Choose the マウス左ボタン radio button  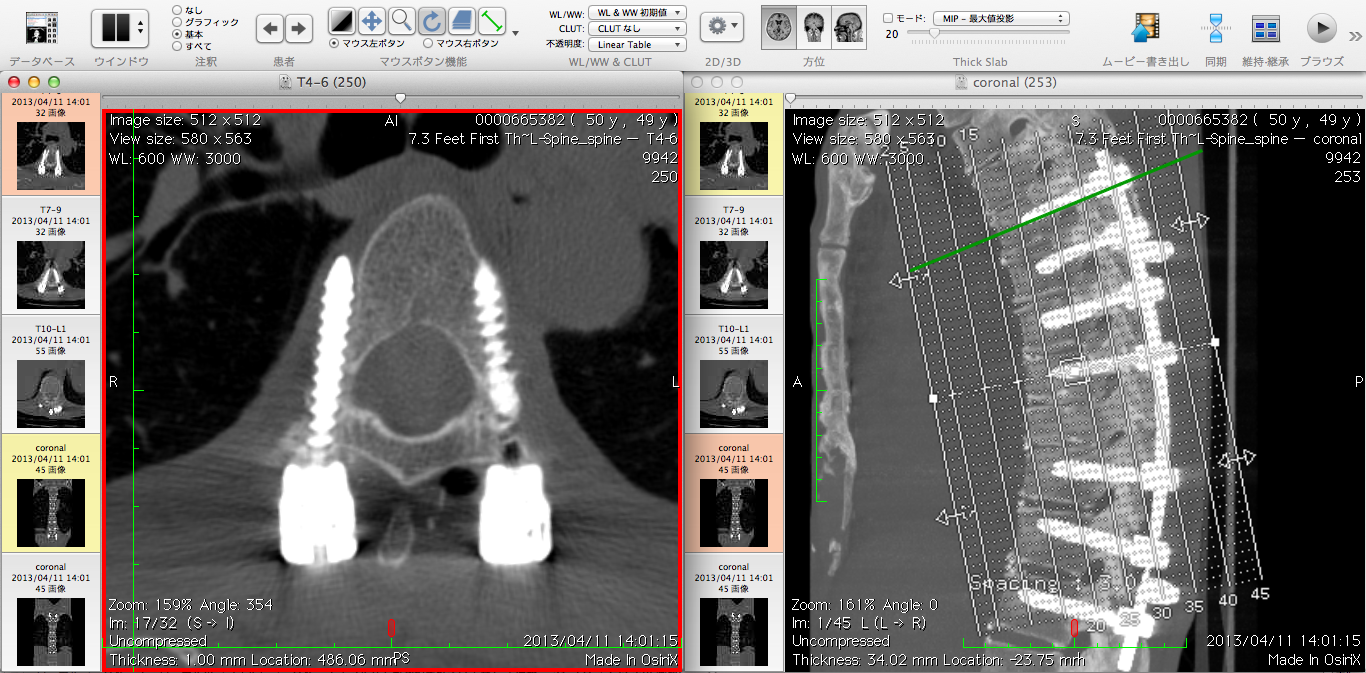[335, 43]
